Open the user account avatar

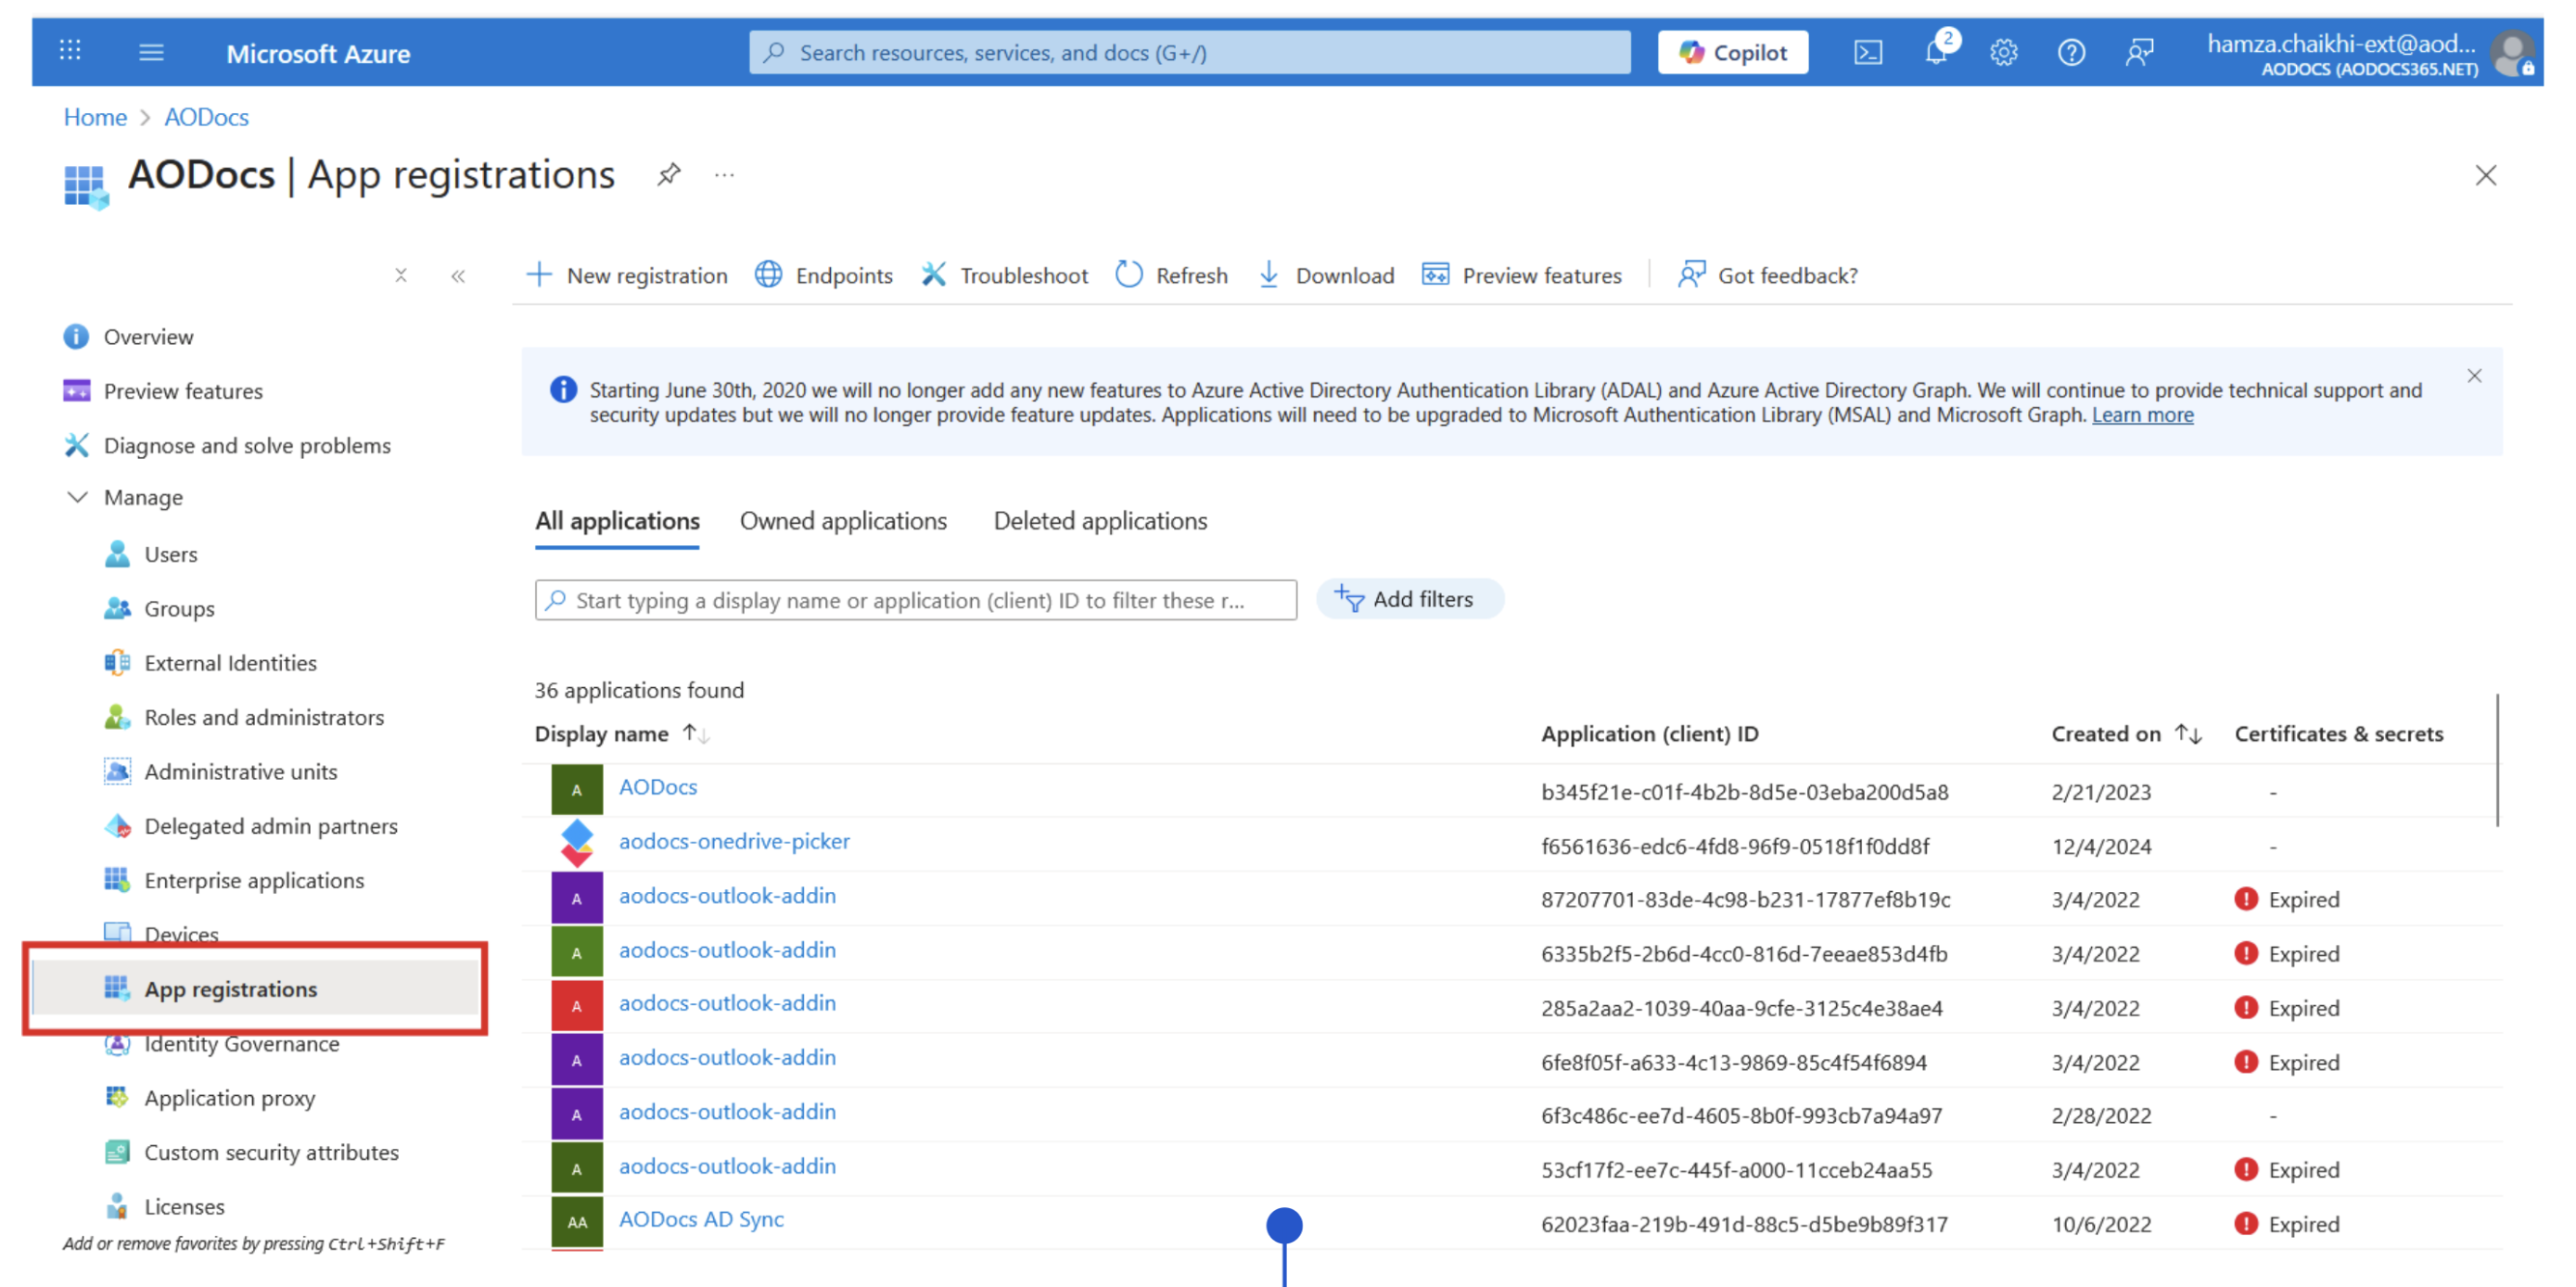(x=2512, y=53)
